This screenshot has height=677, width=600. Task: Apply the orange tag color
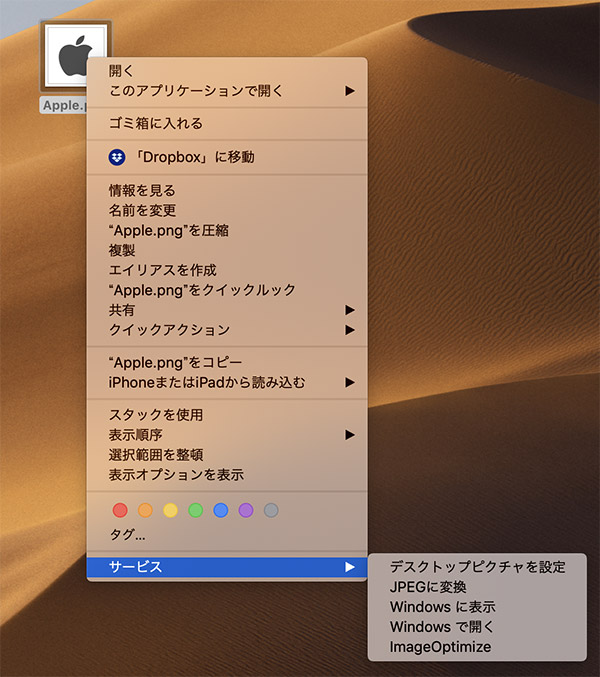coord(145,510)
